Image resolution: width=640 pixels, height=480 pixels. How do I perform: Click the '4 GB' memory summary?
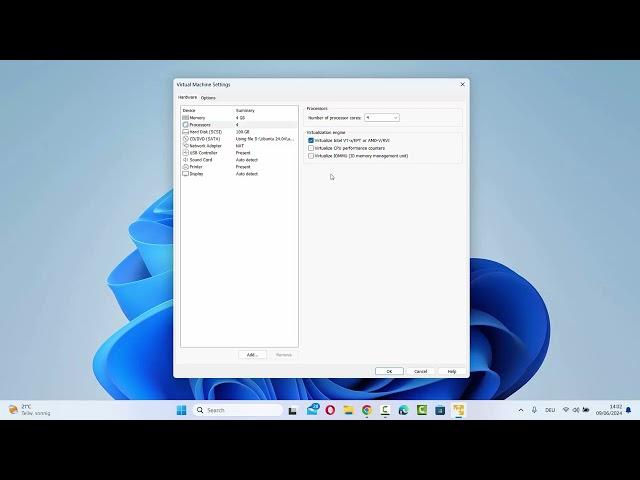(x=240, y=118)
